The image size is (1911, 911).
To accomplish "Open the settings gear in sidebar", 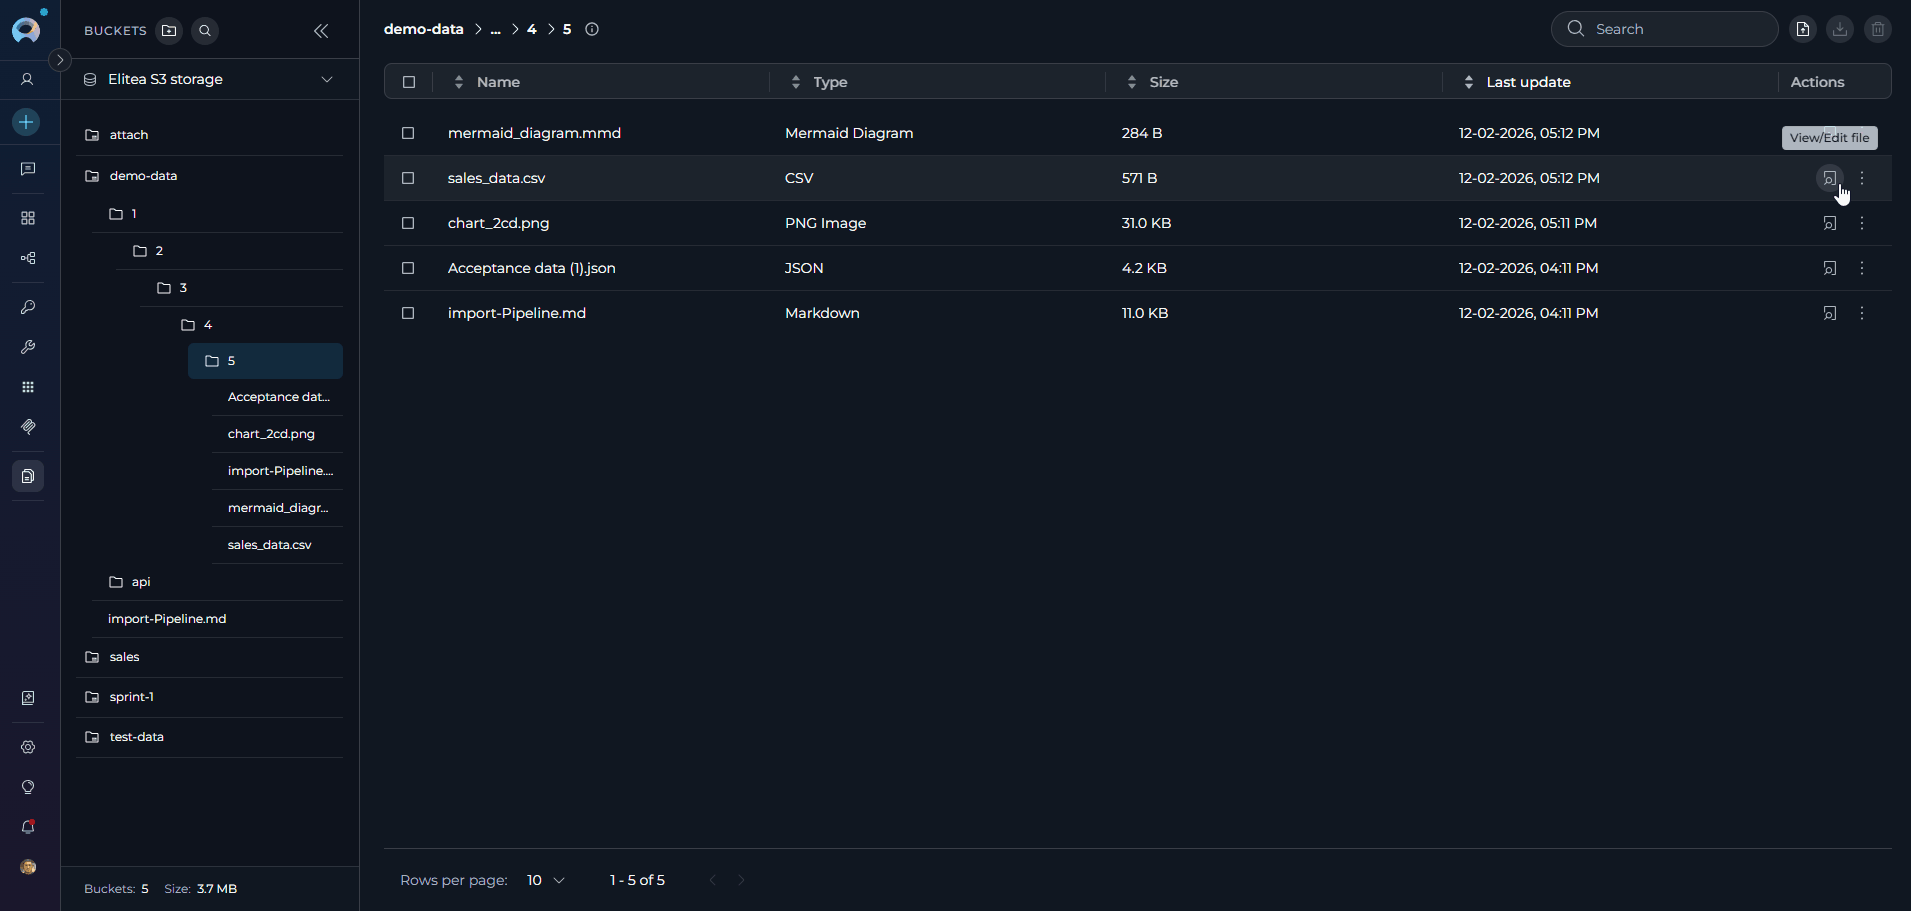I will coord(28,747).
